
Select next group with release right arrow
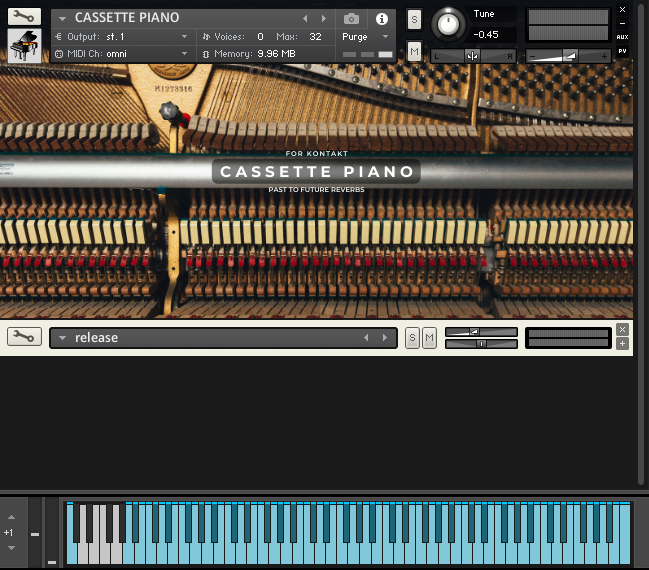pyautogui.click(x=385, y=338)
